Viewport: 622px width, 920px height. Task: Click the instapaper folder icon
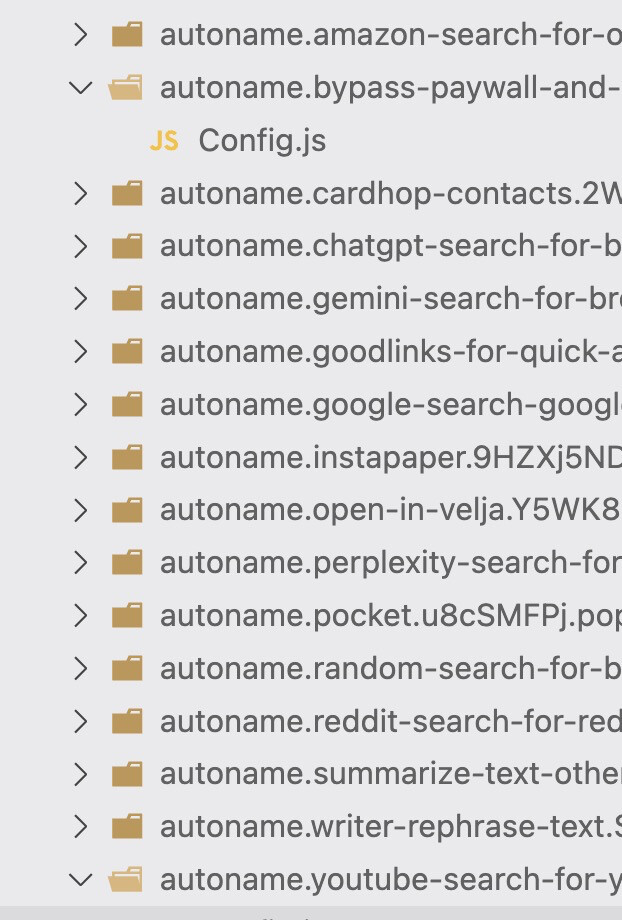127,456
